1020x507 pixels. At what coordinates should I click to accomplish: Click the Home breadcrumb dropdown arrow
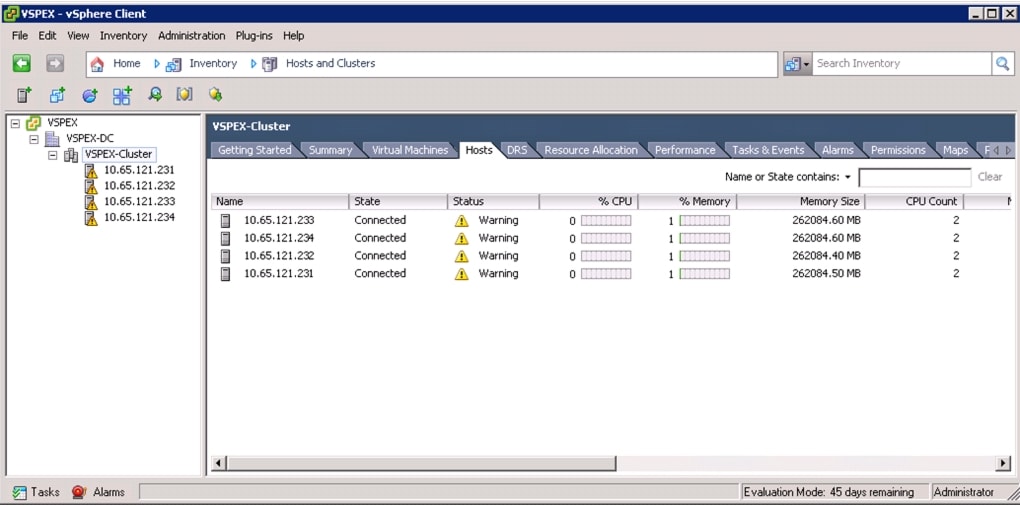[156, 64]
